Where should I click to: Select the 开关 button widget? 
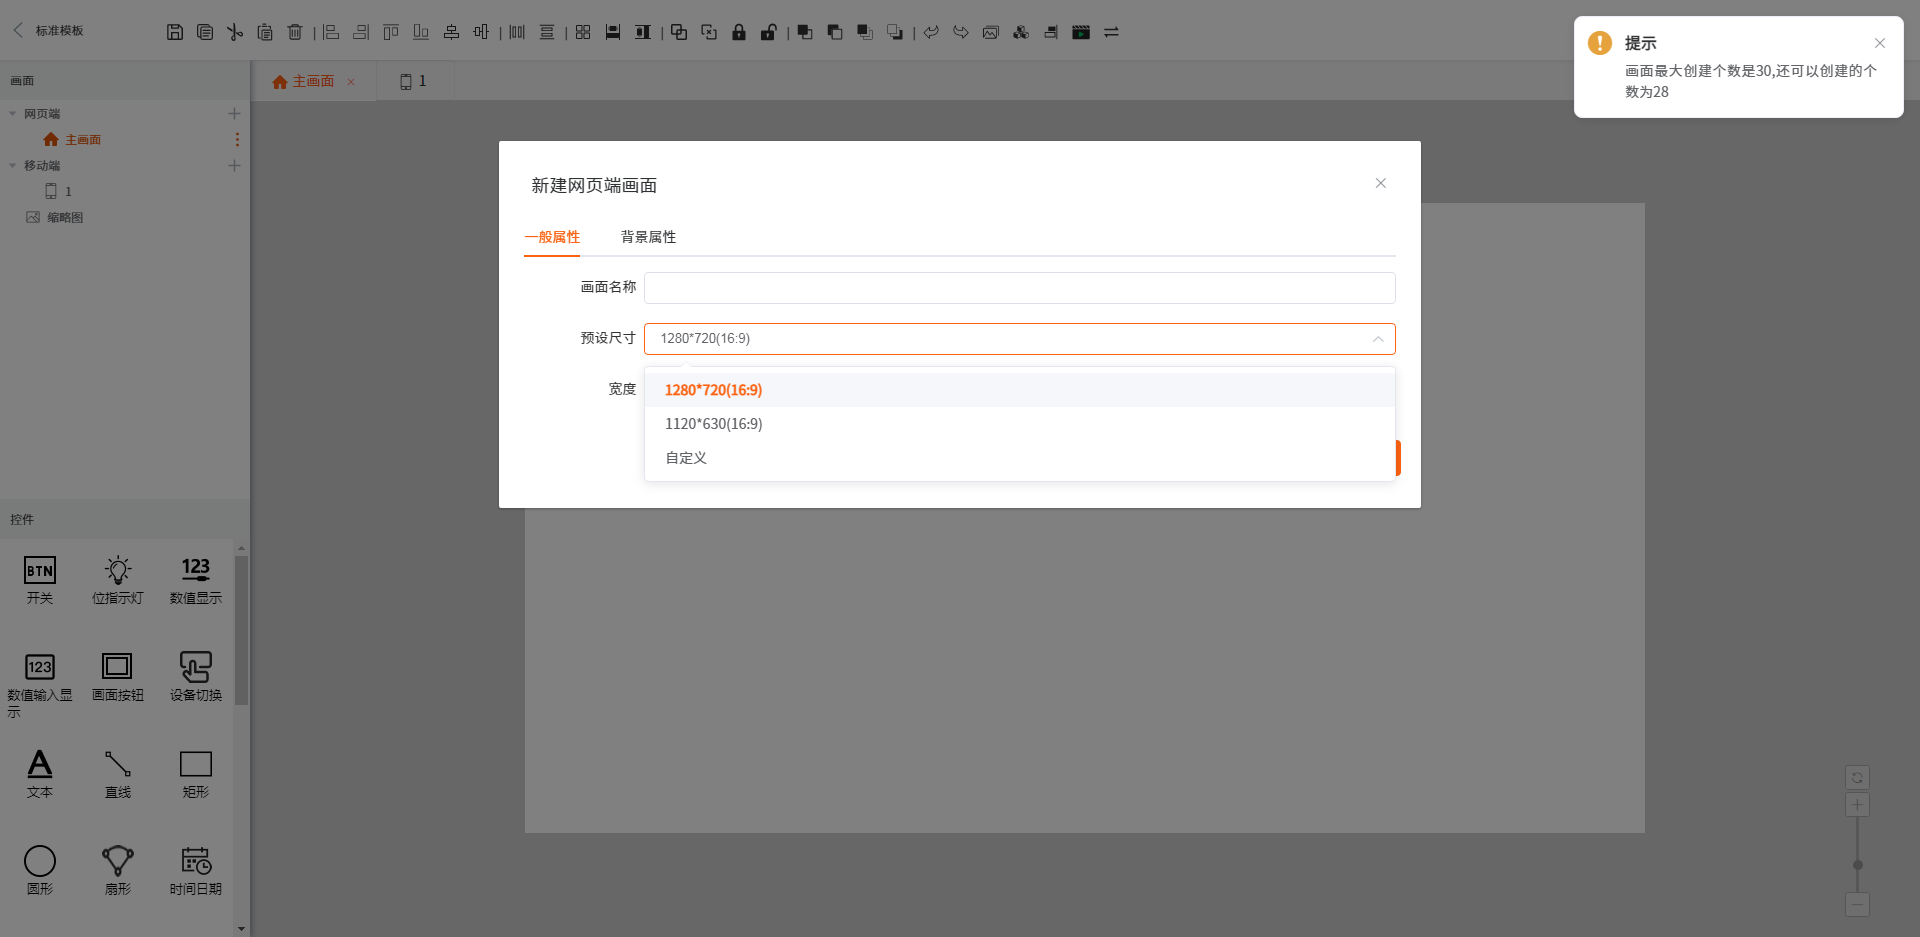click(x=40, y=580)
